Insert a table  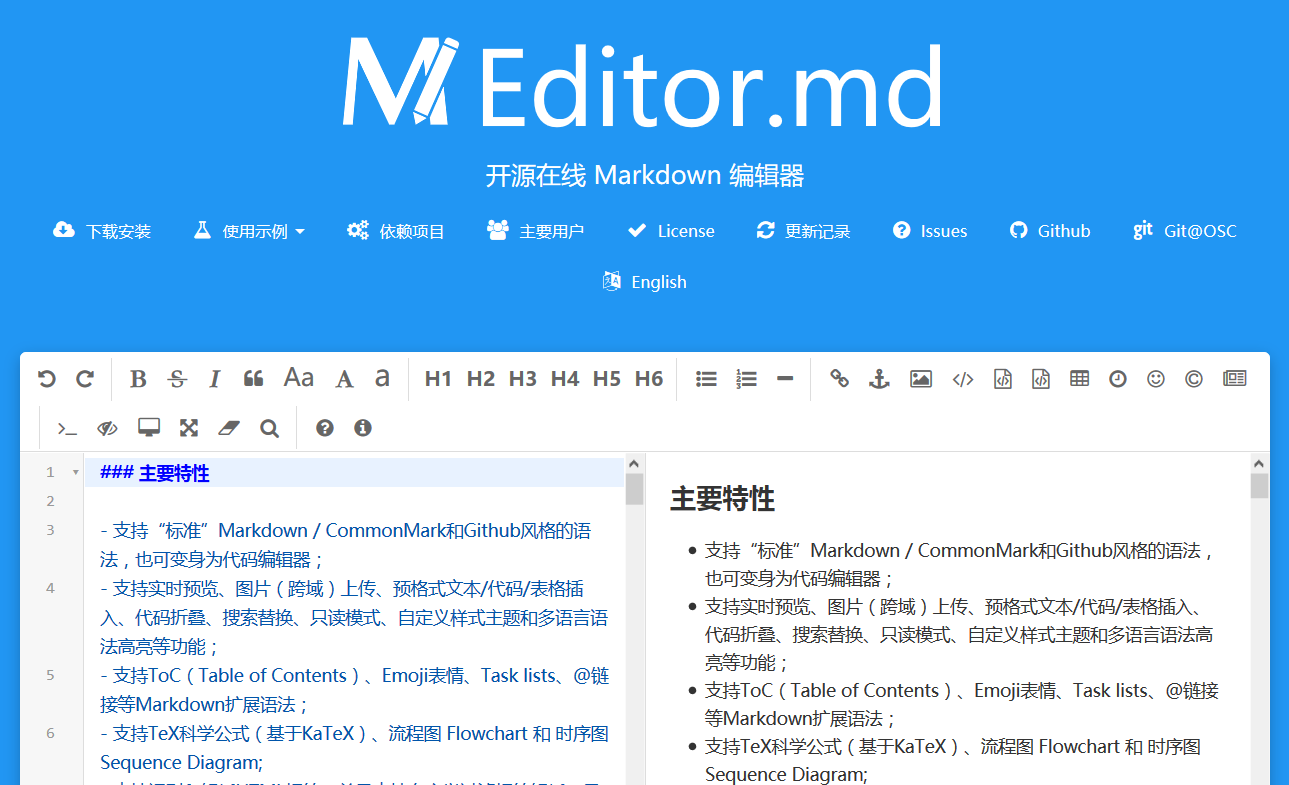click(x=1079, y=379)
